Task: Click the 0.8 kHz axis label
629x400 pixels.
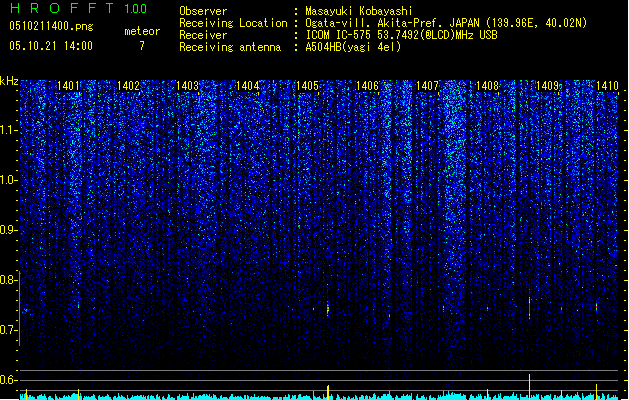Action: coord(9,280)
